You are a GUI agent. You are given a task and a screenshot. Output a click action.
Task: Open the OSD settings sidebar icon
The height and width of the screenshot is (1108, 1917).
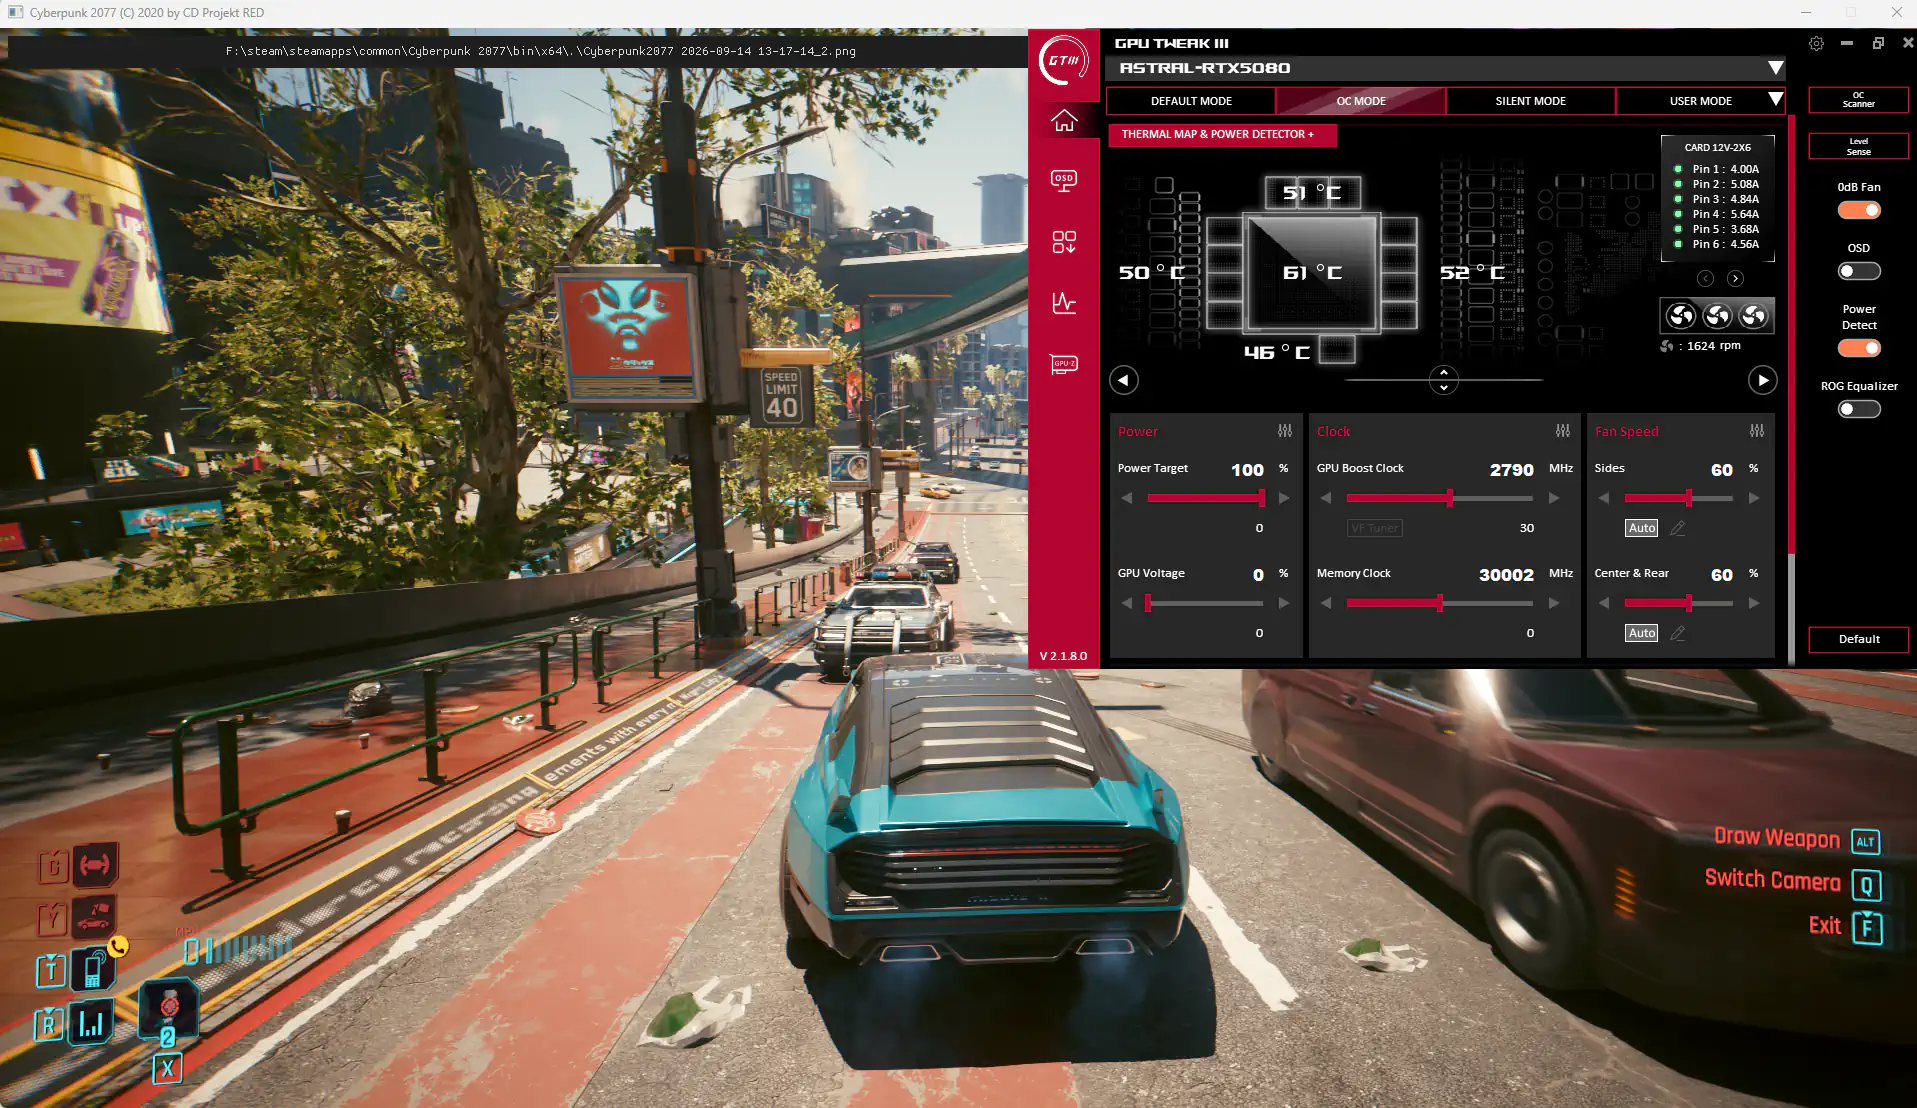tap(1064, 181)
